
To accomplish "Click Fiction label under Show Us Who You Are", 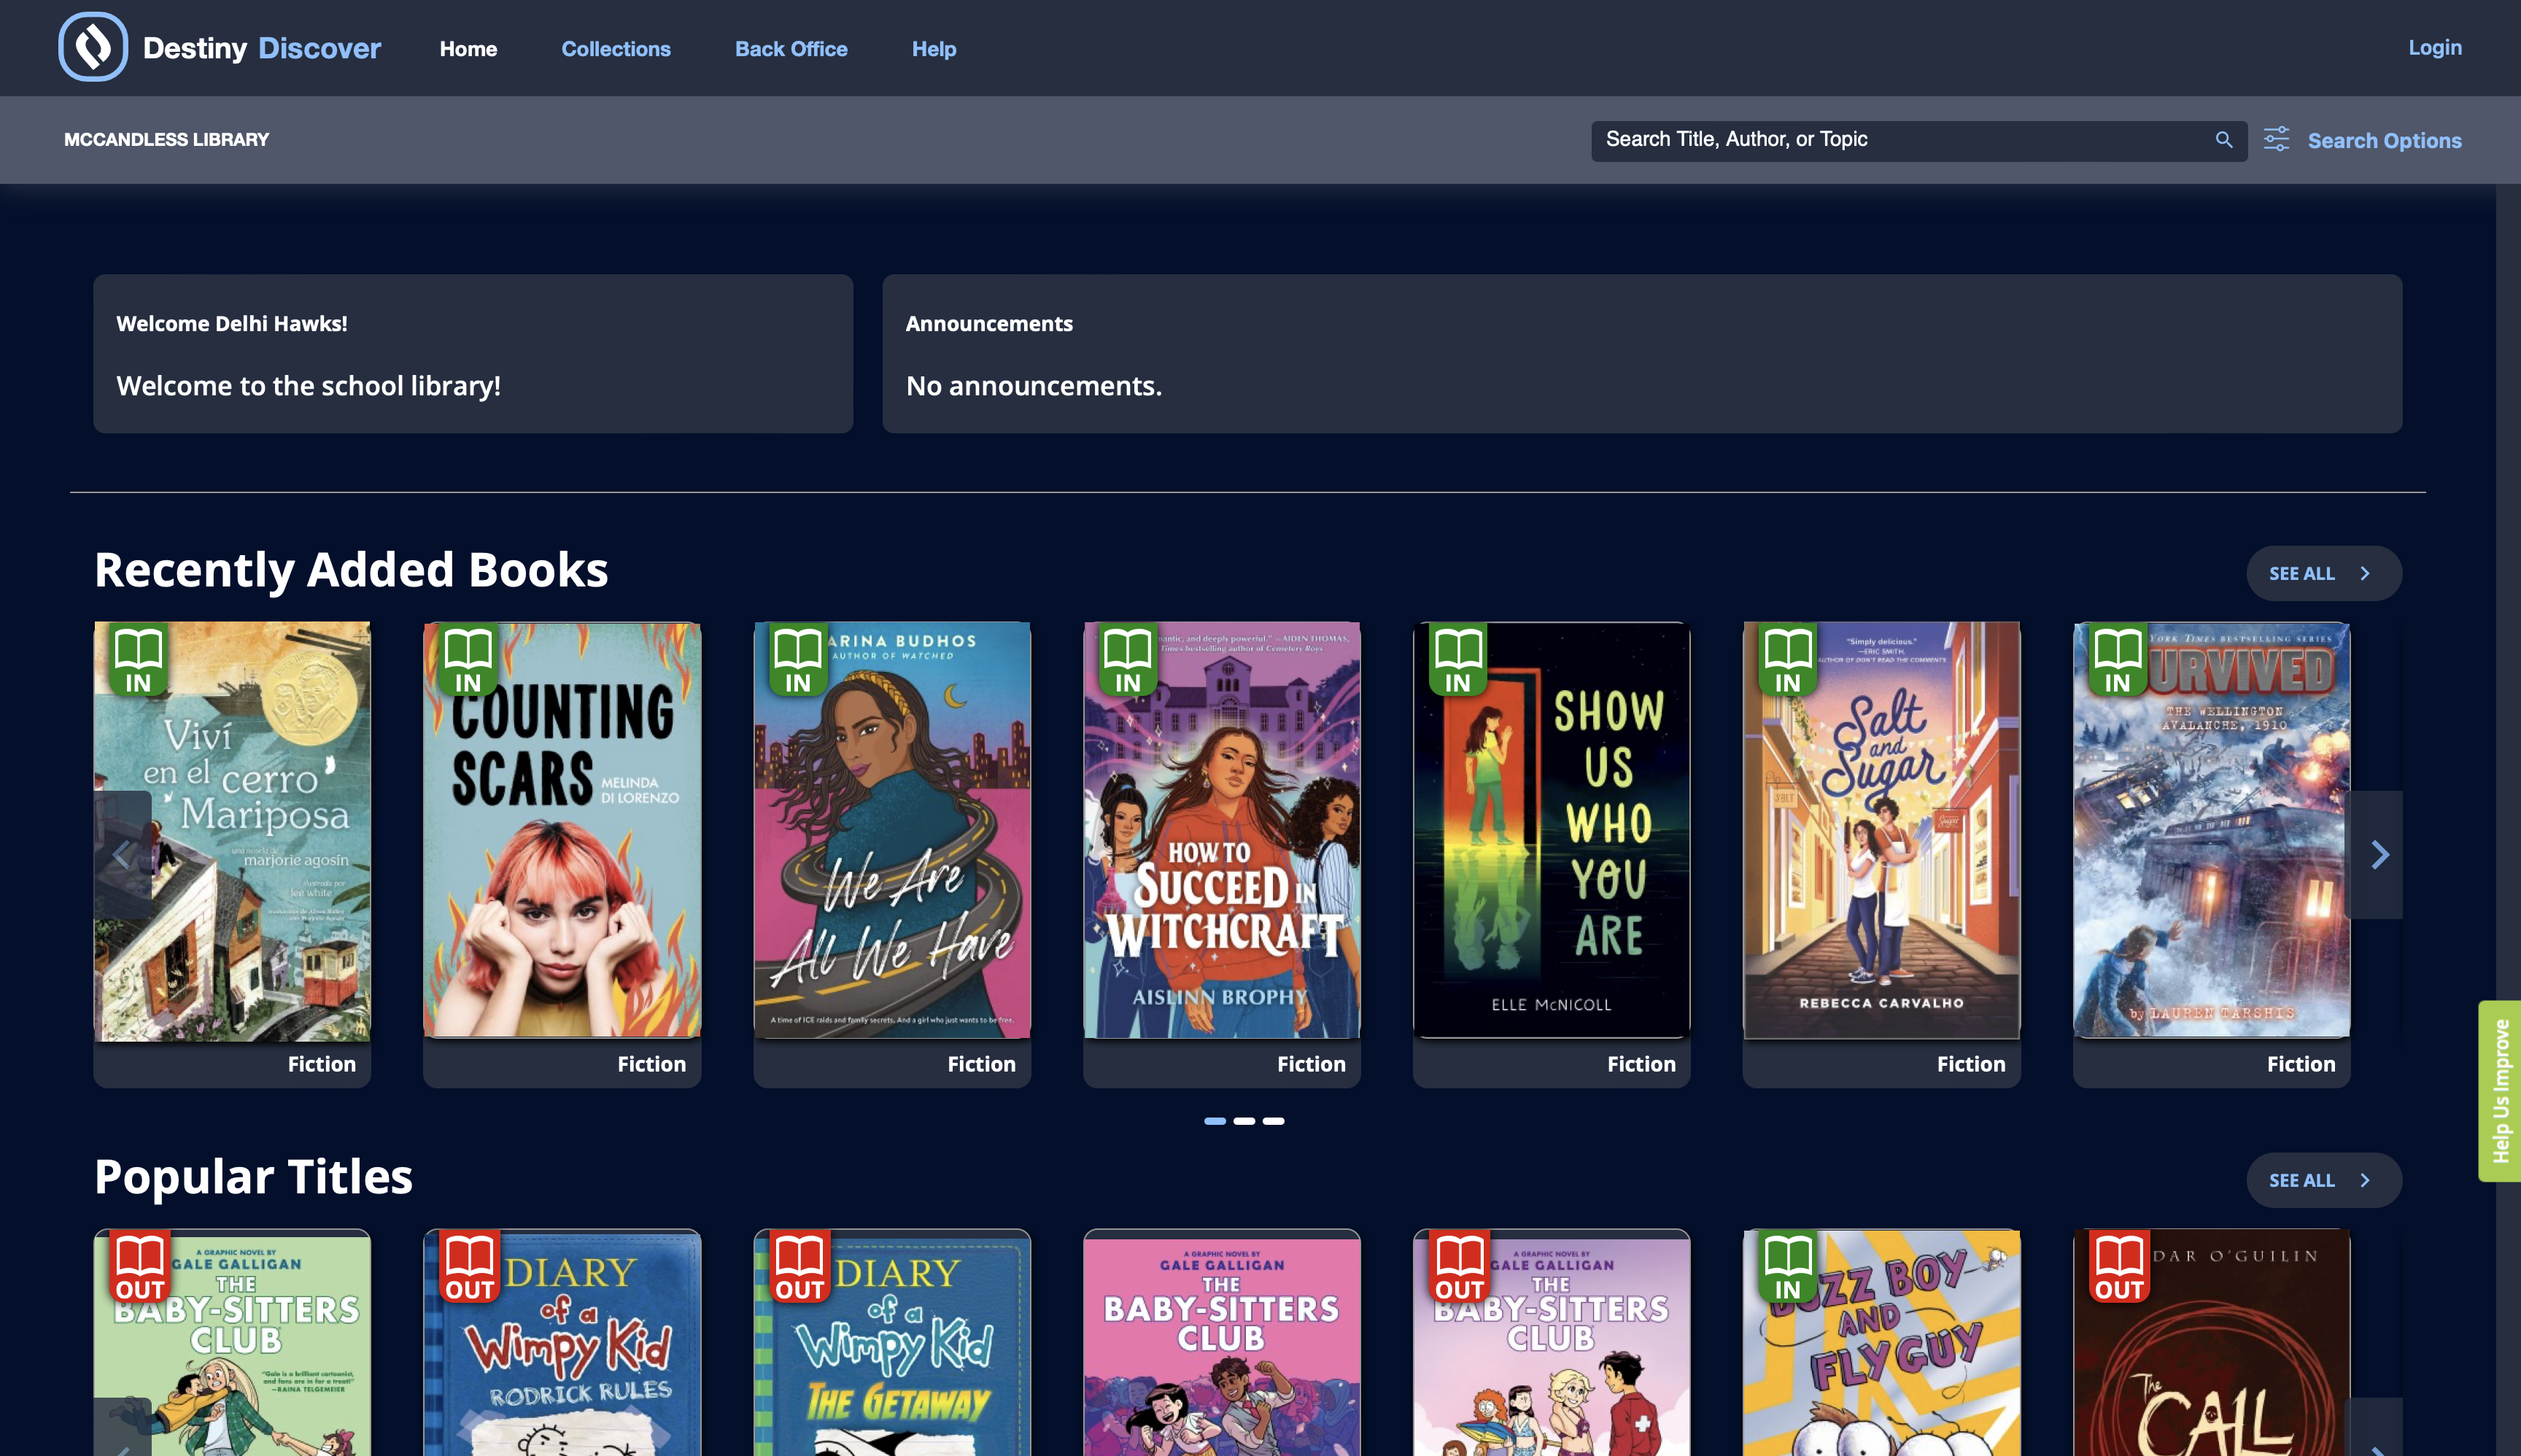I will (1641, 1064).
